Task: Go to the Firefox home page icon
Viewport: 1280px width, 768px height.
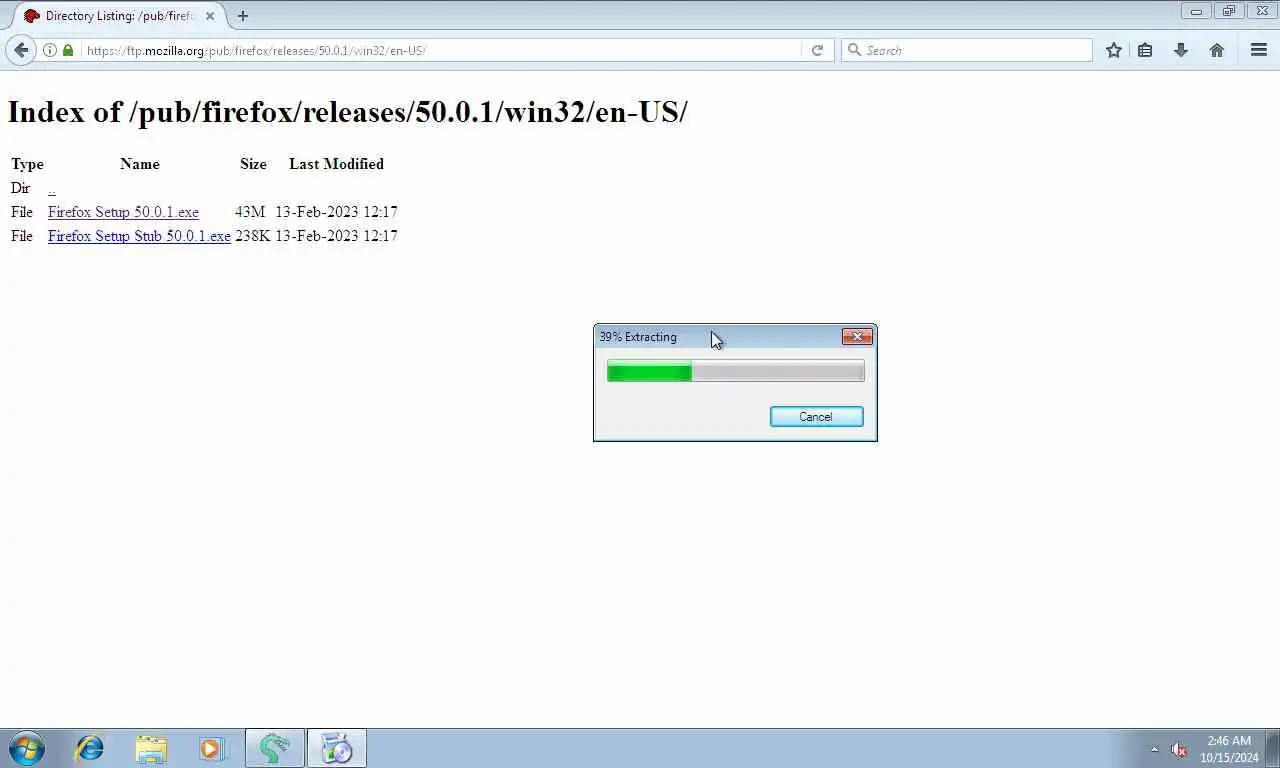Action: (1217, 50)
